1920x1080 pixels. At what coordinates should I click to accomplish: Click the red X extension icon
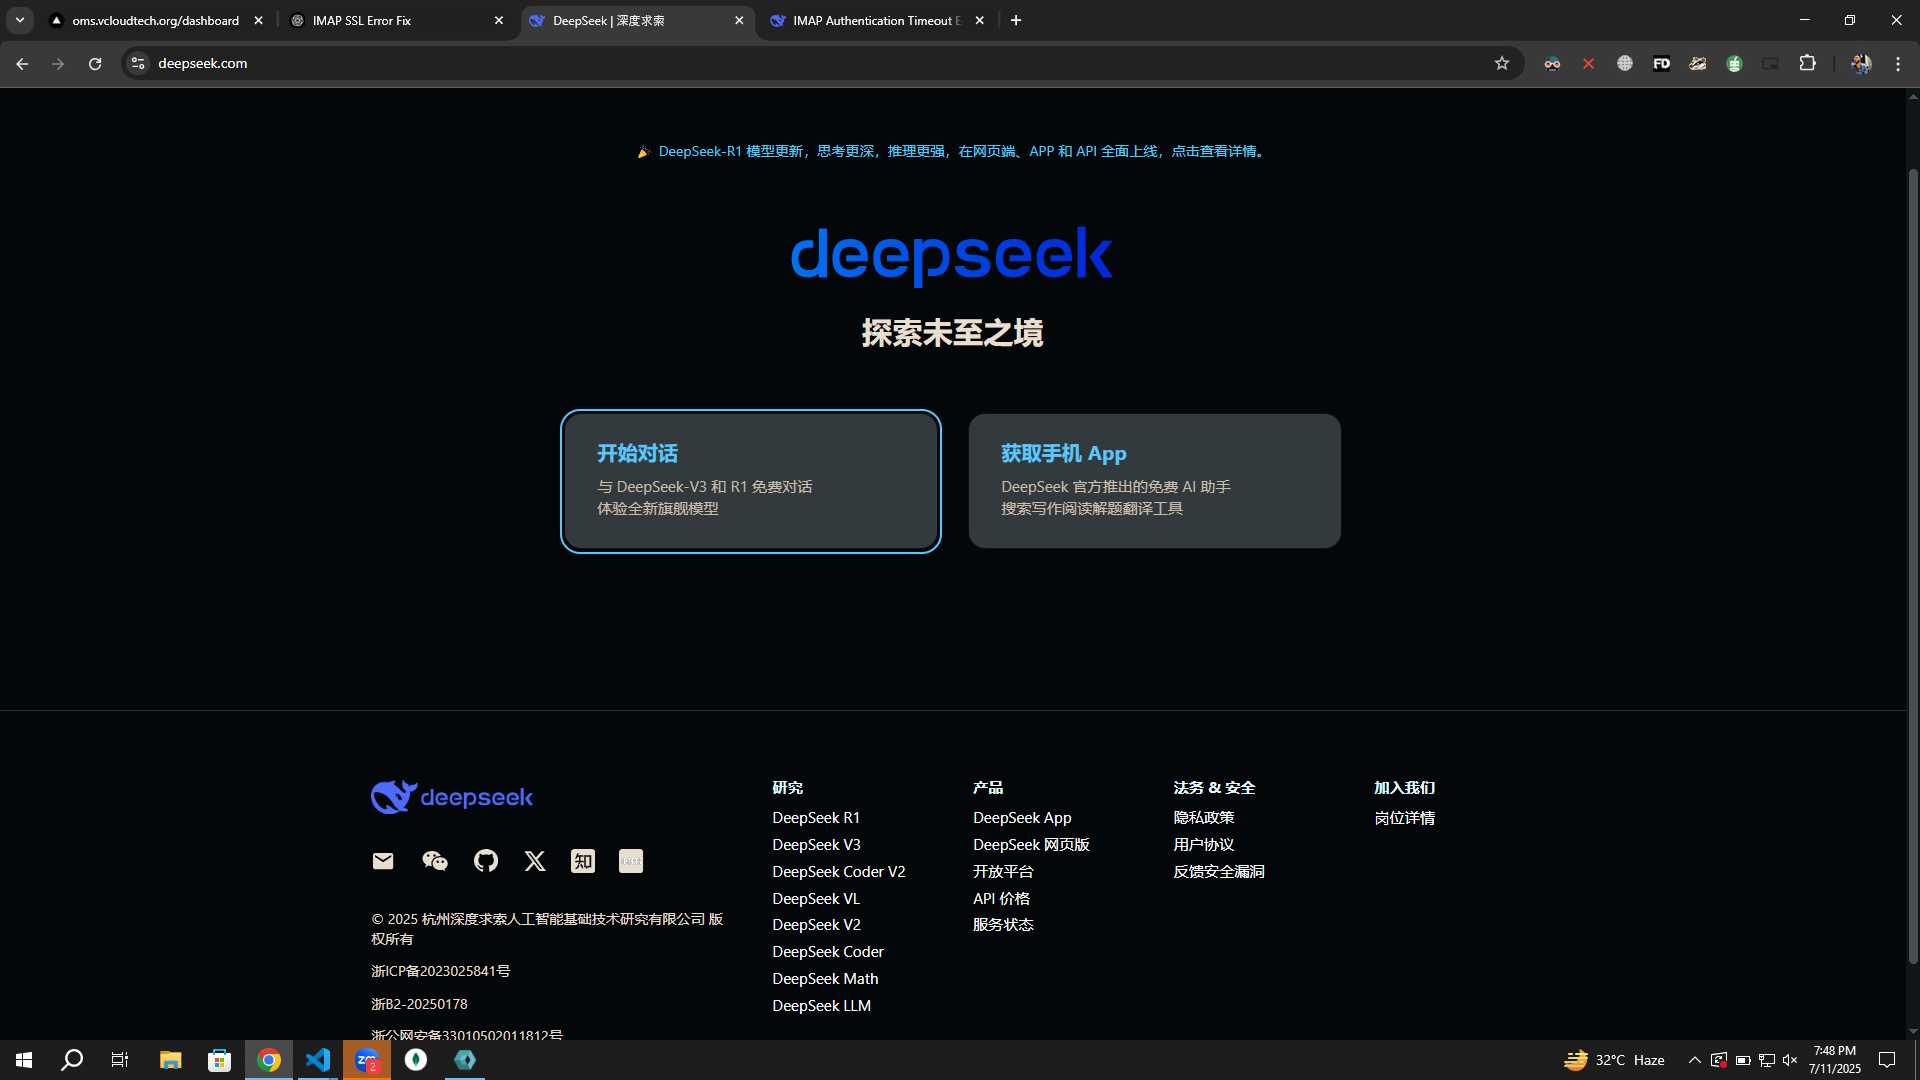1588,63
